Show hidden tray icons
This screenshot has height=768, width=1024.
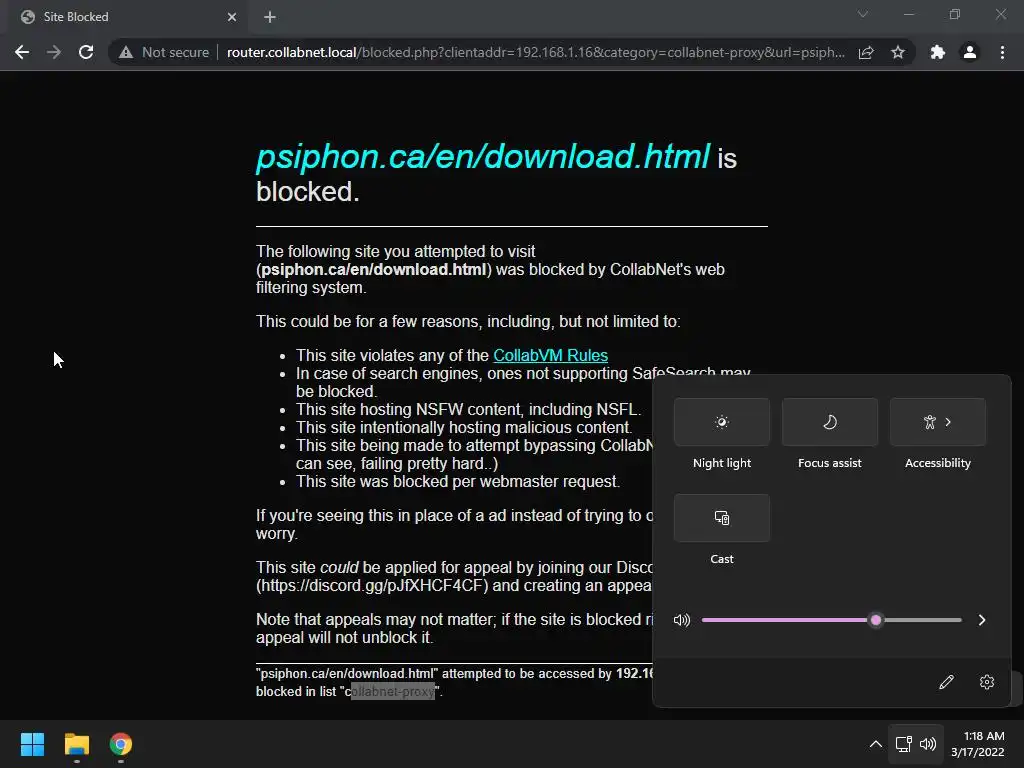[876, 744]
